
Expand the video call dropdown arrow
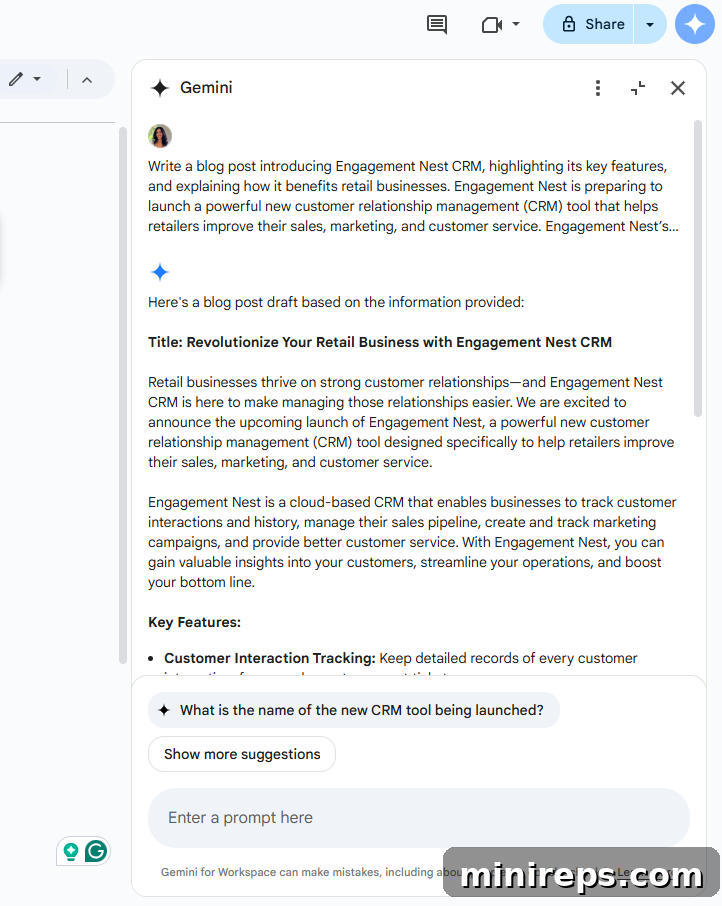pos(516,24)
